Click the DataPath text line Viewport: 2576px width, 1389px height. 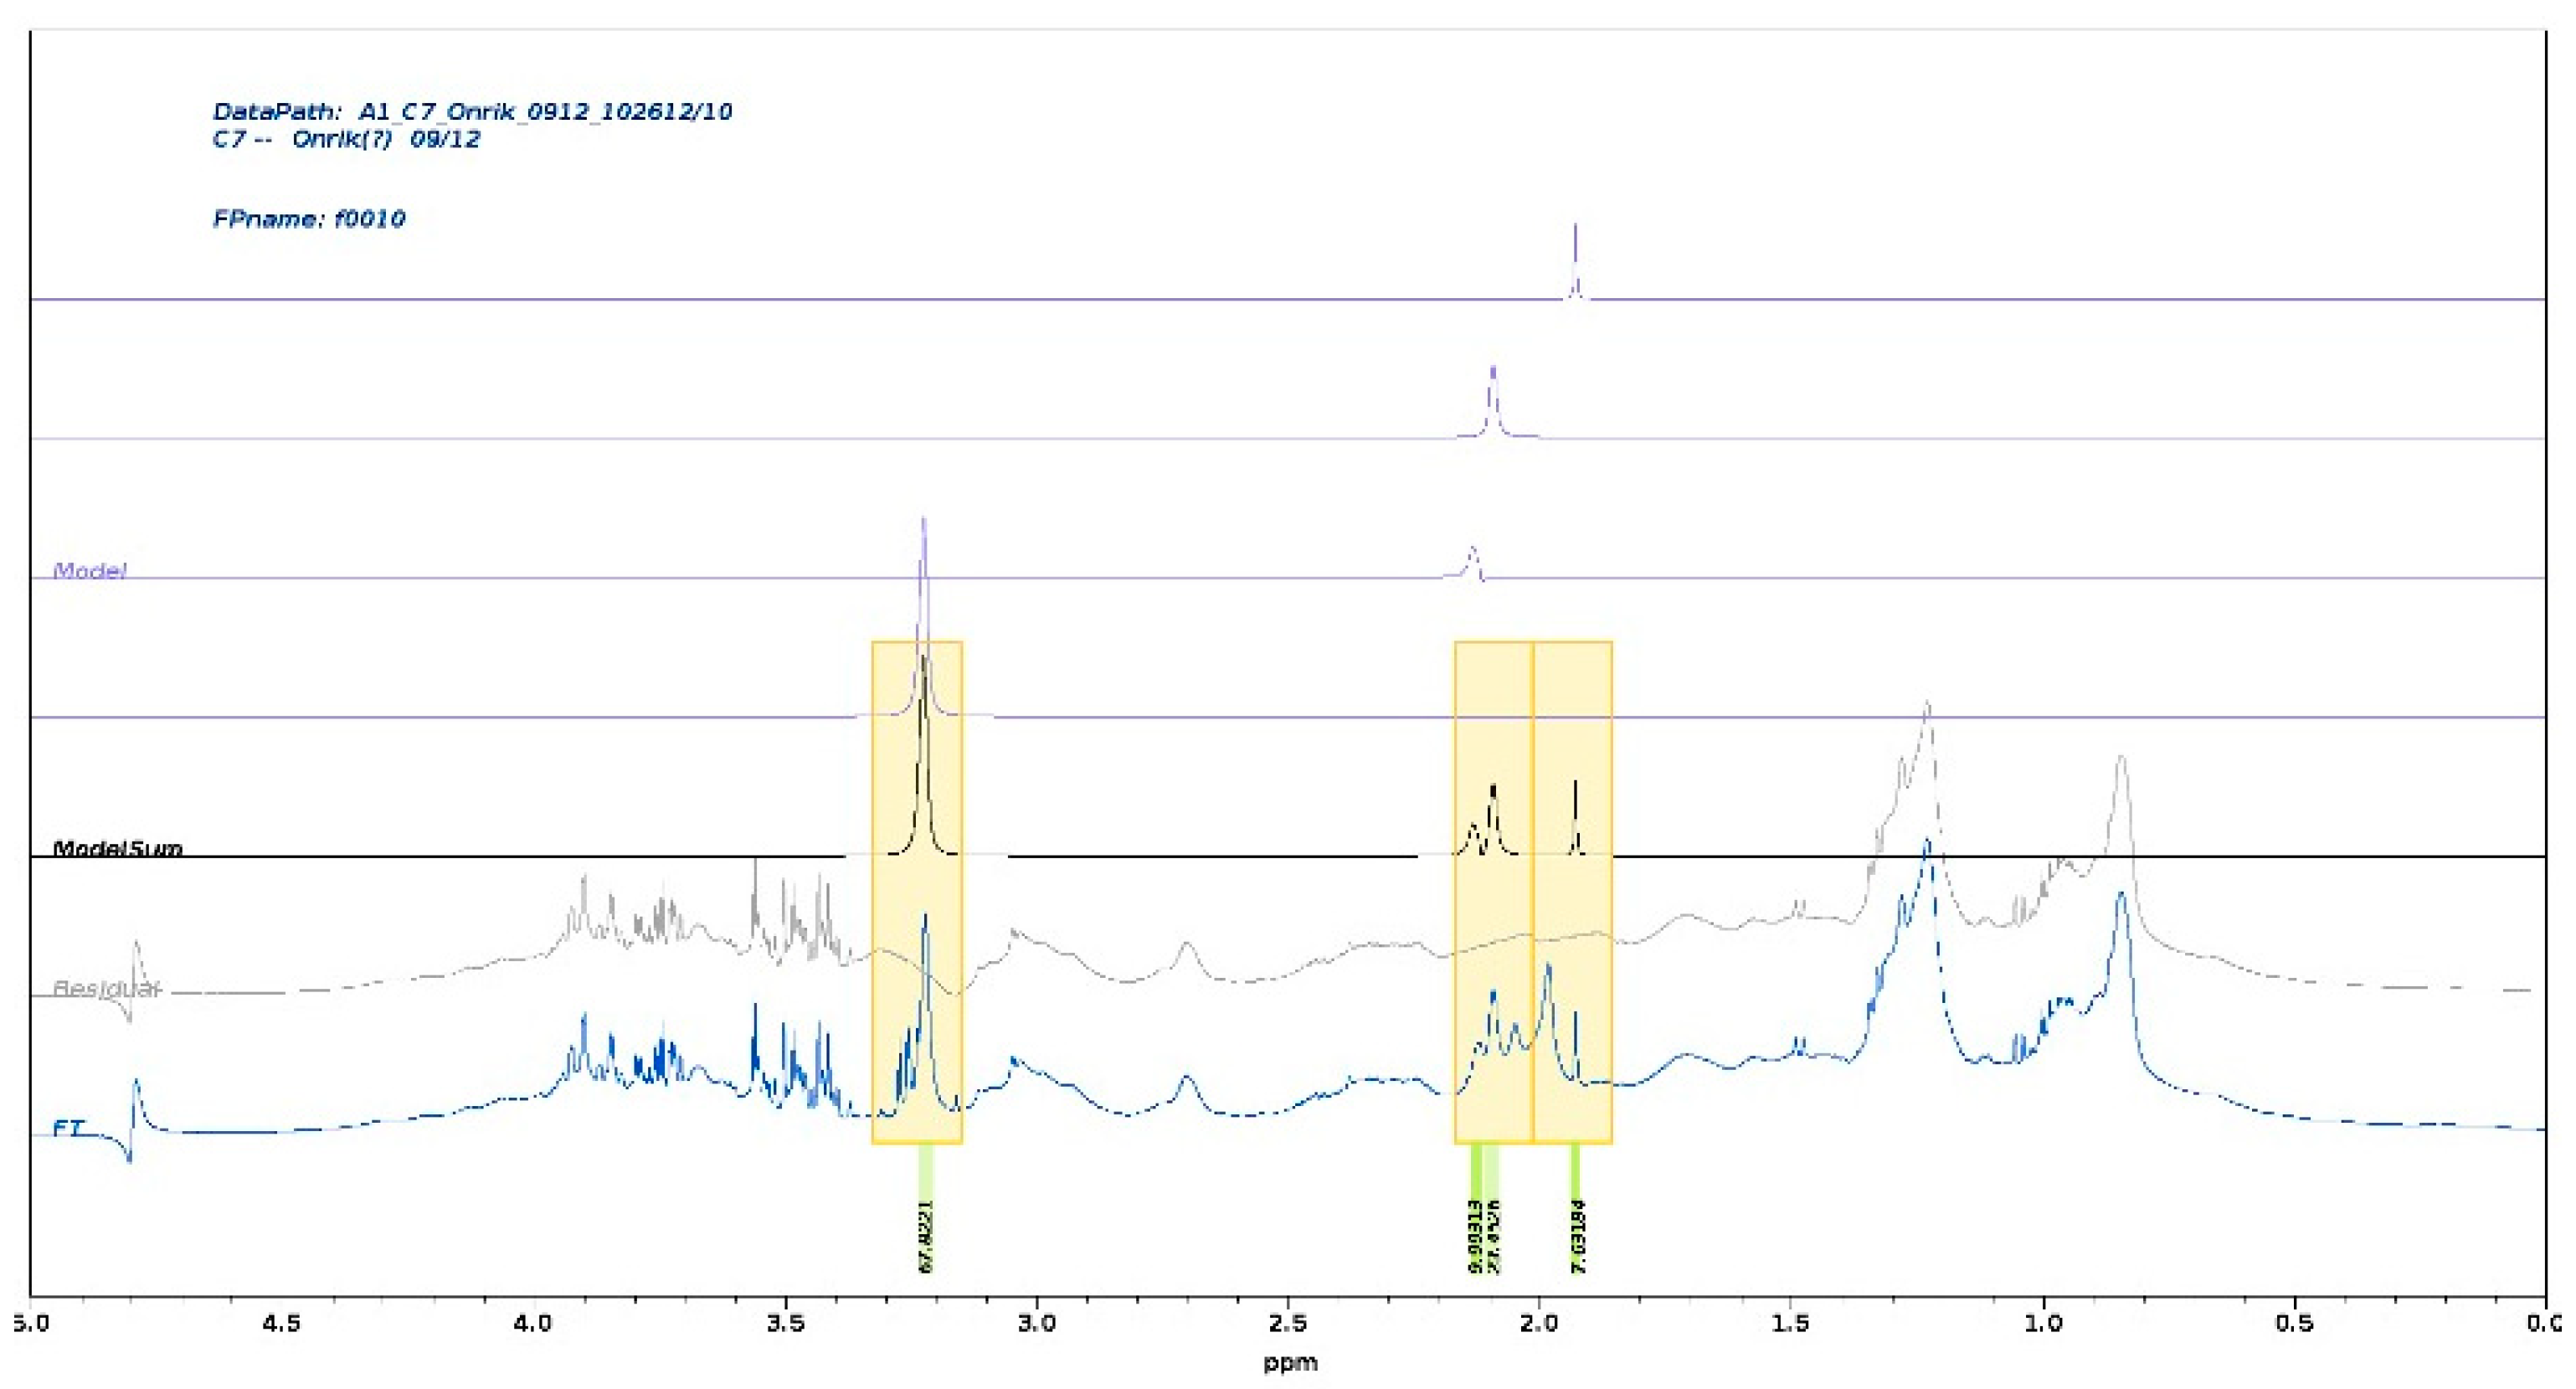pyautogui.click(x=472, y=112)
